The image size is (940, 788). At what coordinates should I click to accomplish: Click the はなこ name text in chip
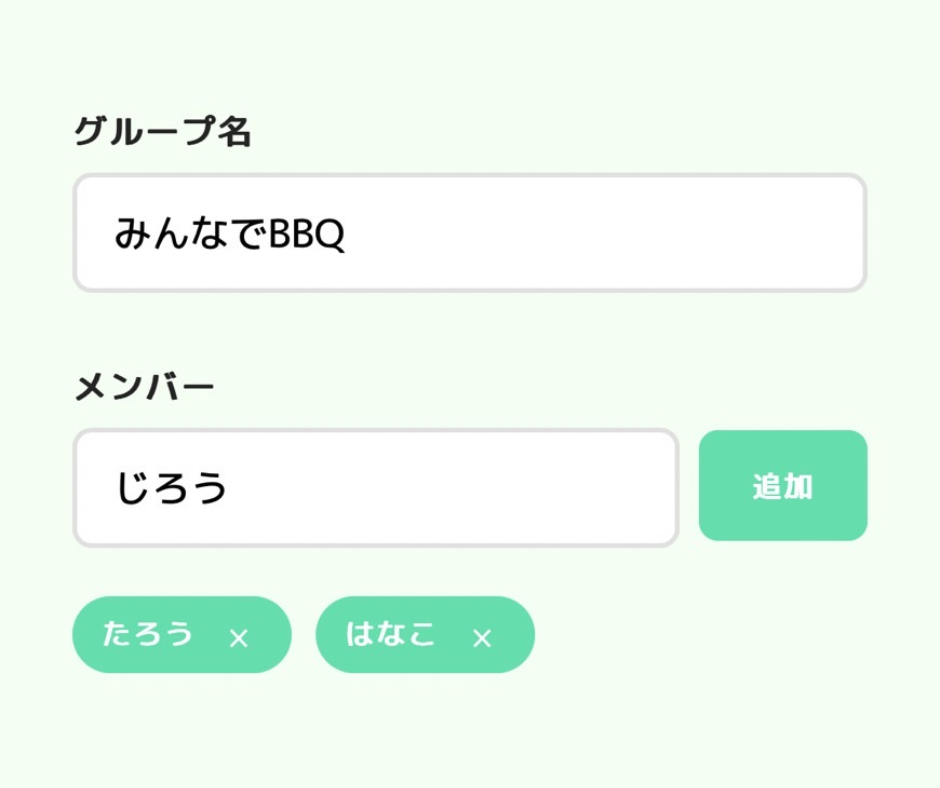(x=391, y=634)
